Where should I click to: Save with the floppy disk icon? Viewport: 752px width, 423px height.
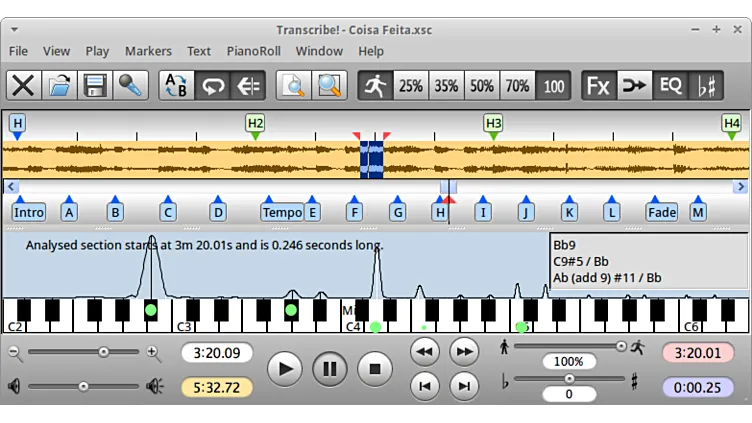click(x=94, y=86)
